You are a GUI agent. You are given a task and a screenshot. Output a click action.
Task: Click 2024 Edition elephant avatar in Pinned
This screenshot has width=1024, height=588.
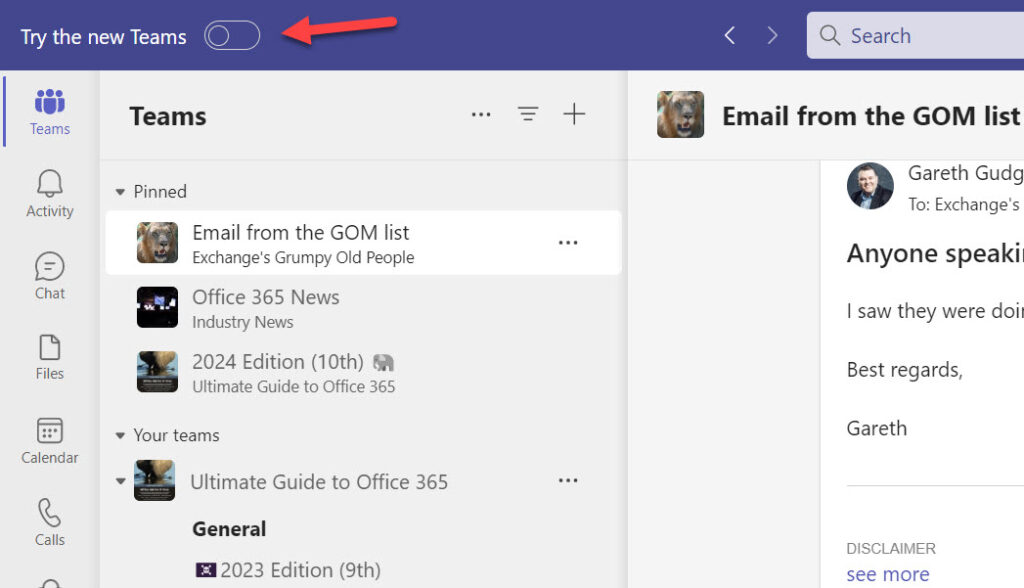(157, 372)
